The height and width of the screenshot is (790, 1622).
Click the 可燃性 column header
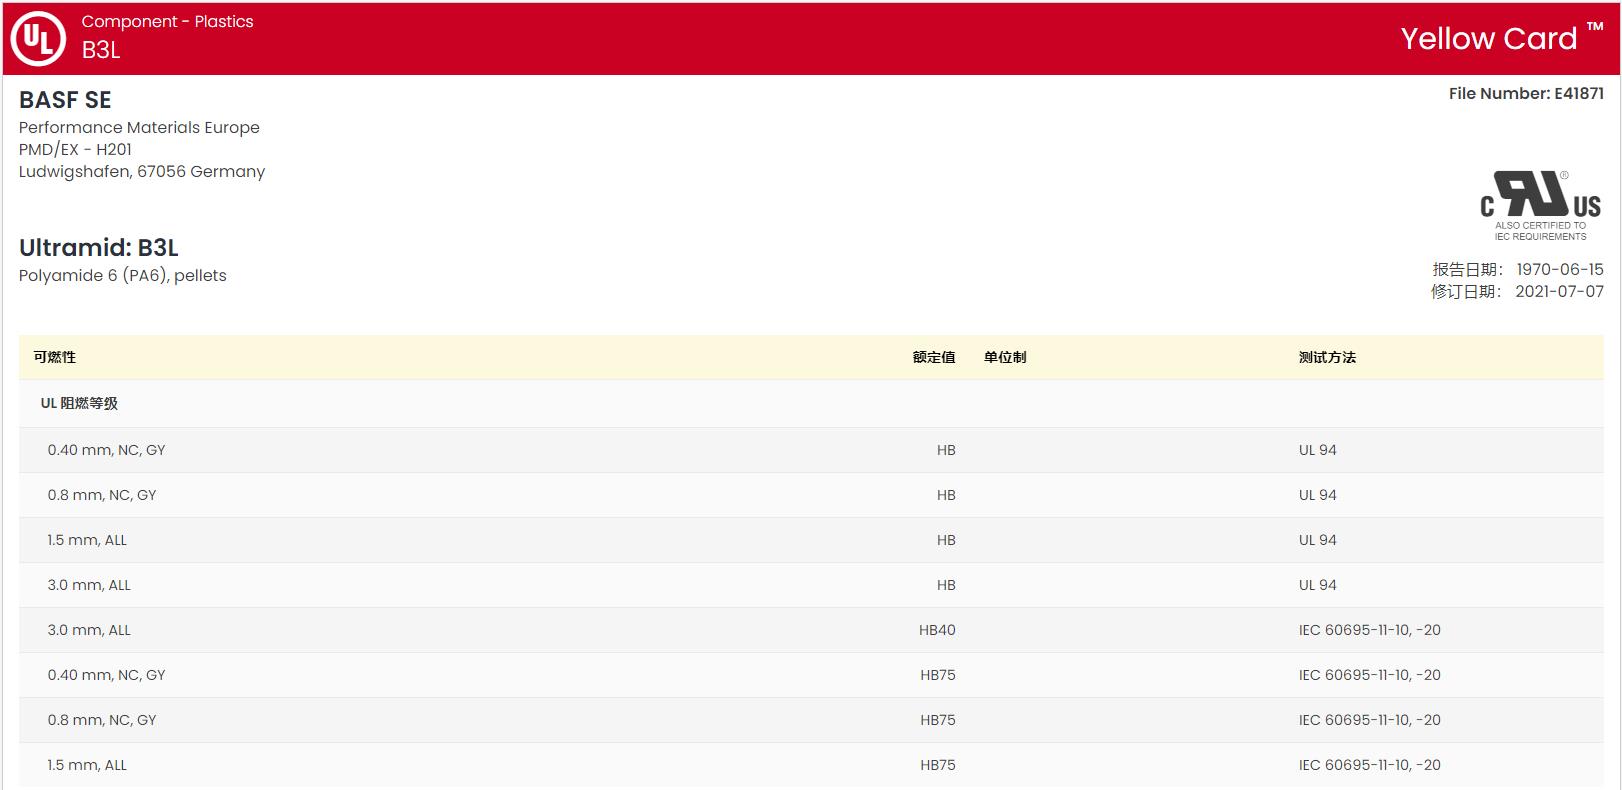point(54,357)
